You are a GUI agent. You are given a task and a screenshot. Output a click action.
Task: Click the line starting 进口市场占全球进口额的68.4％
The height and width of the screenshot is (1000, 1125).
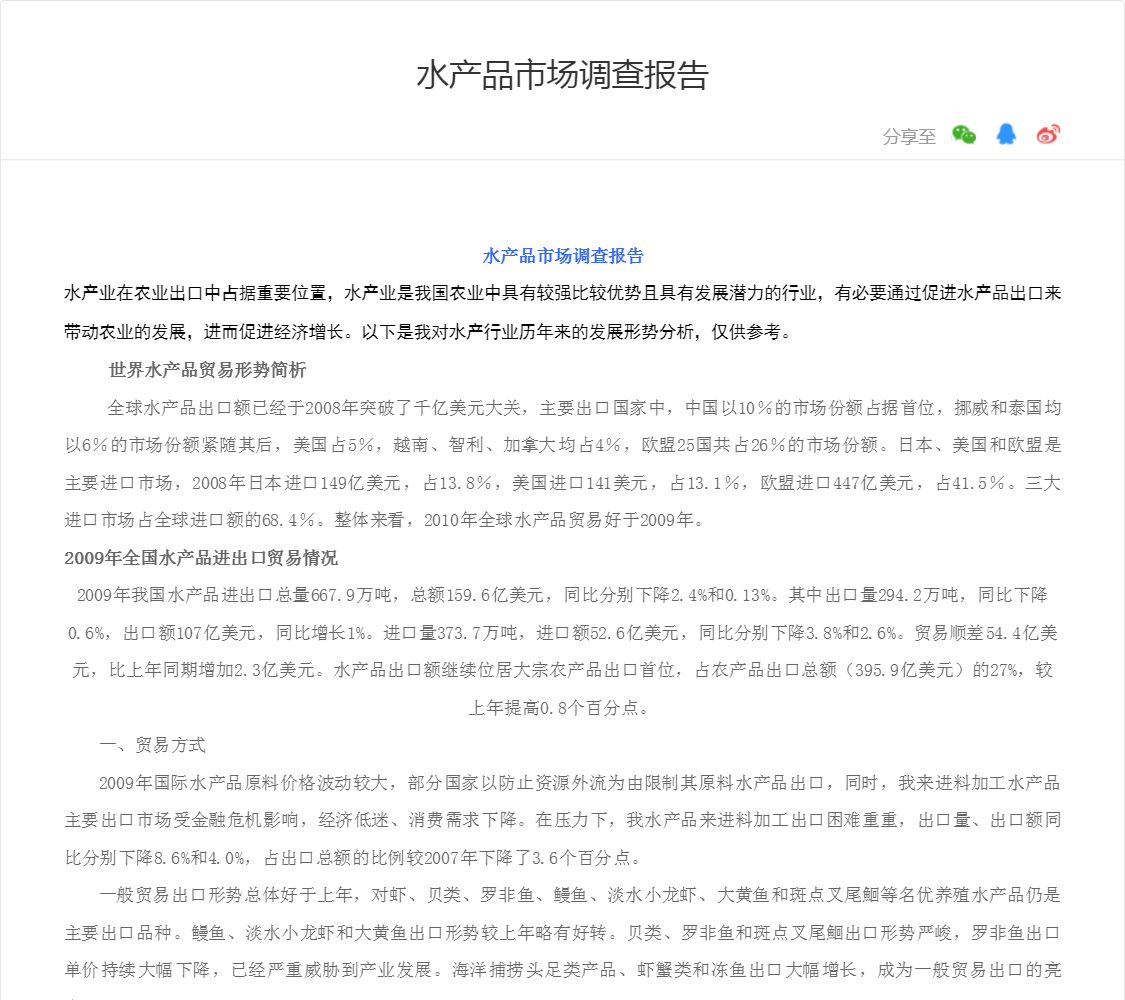pyautogui.click(x=385, y=520)
